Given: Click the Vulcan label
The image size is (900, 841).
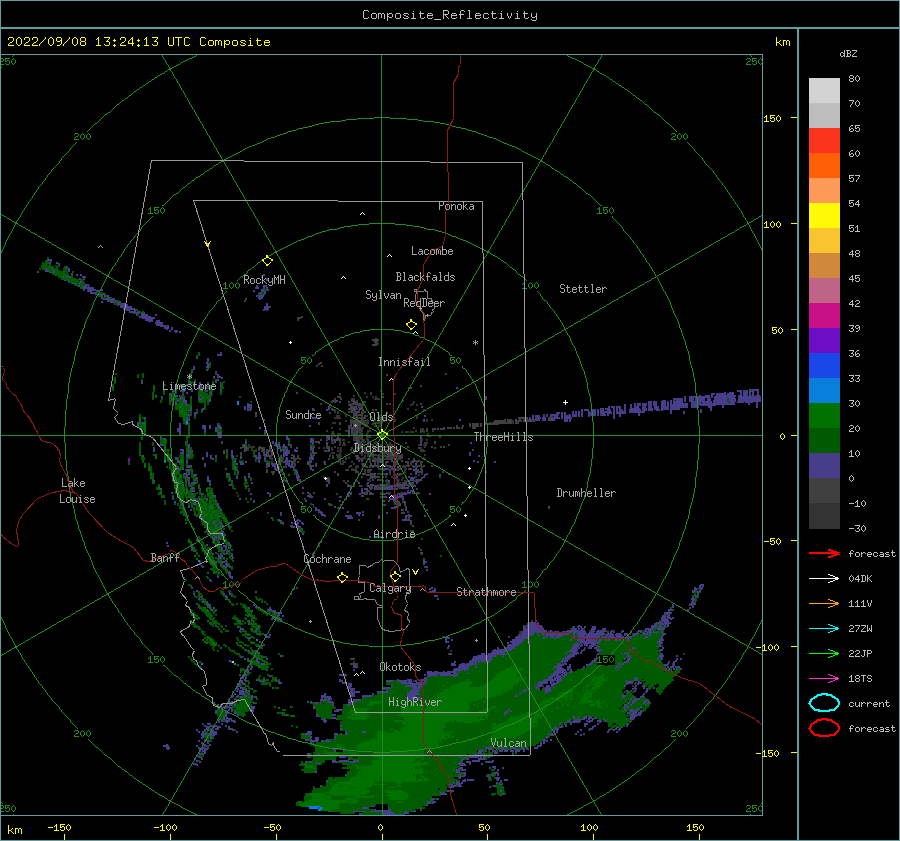Looking at the screenshot, I should point(509,743).
